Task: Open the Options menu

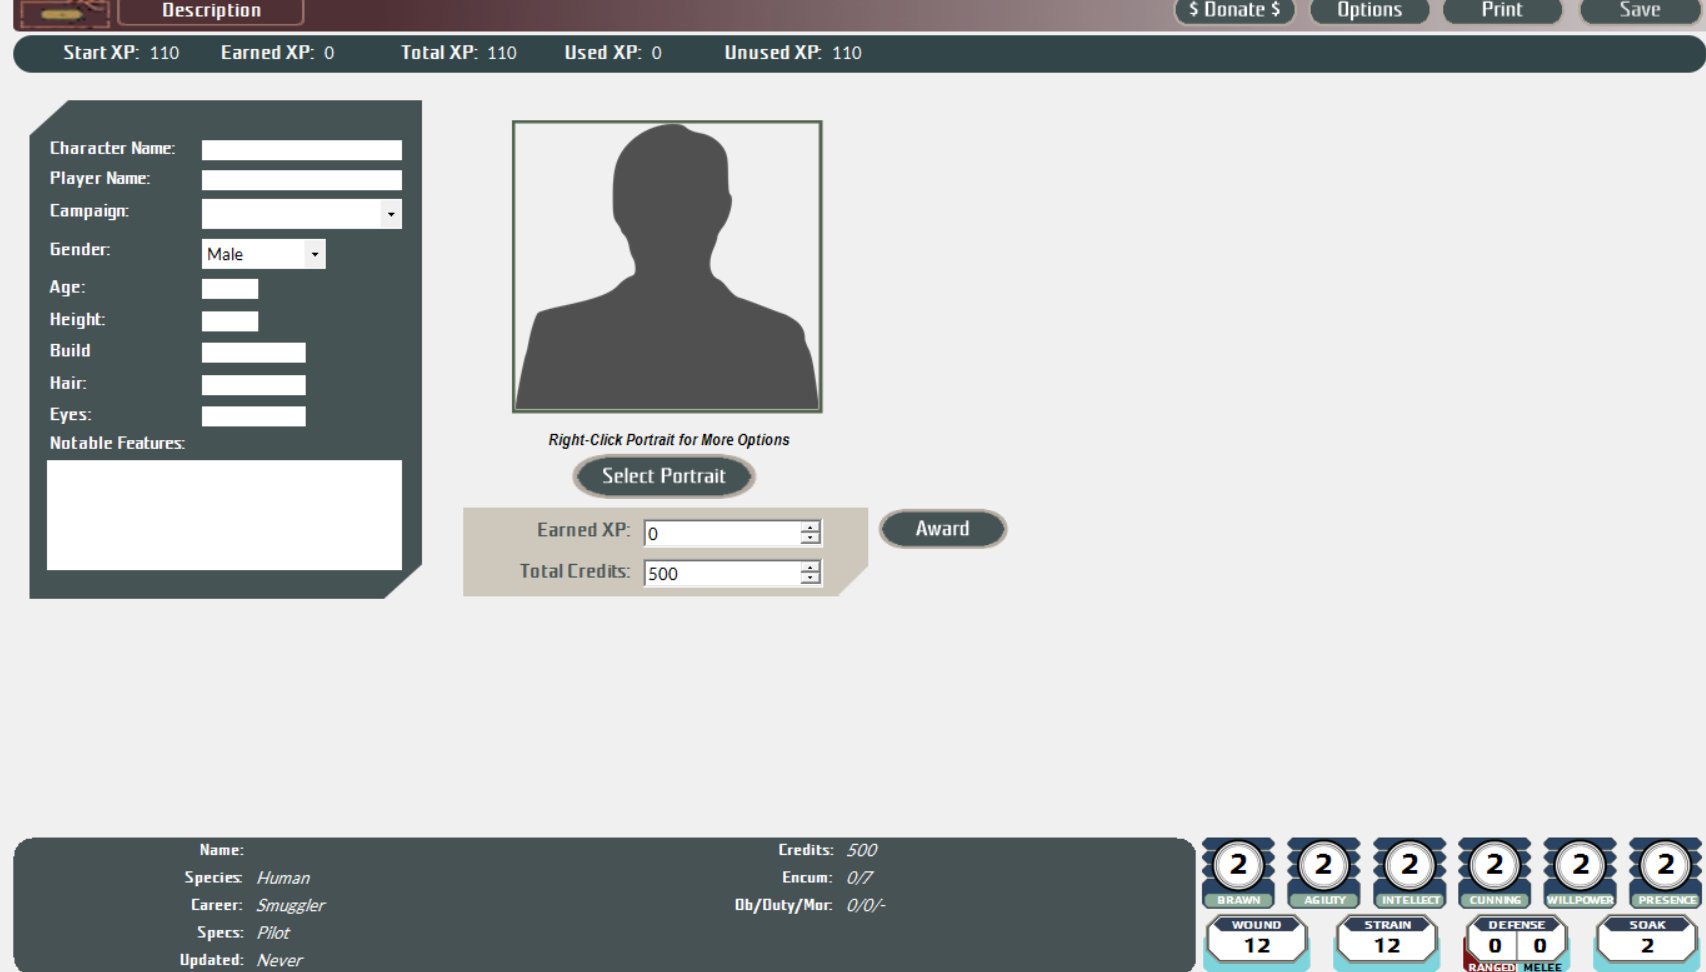Action: click(x=1368, y=11)
